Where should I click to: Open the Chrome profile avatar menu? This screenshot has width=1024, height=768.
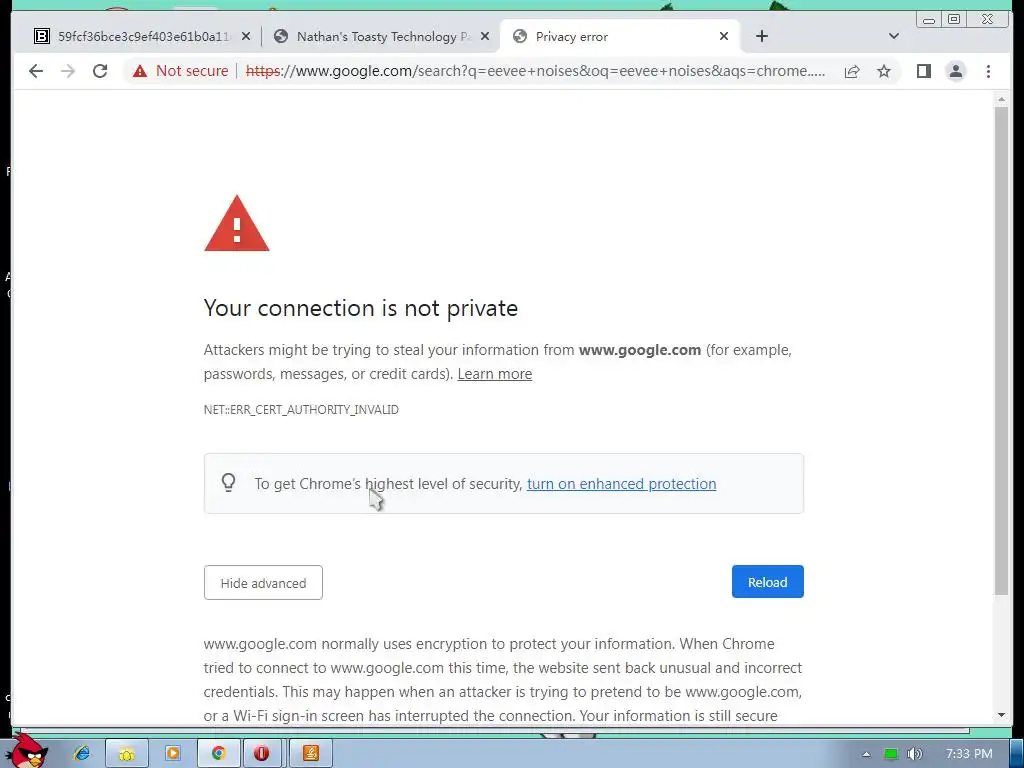point(955,71)
